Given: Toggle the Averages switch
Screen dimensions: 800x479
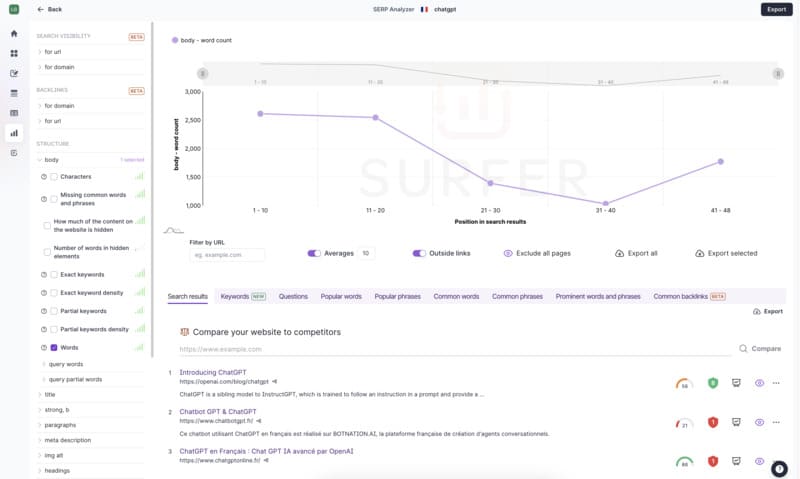Looking at the screenshot, I should [x=314, y=254].
